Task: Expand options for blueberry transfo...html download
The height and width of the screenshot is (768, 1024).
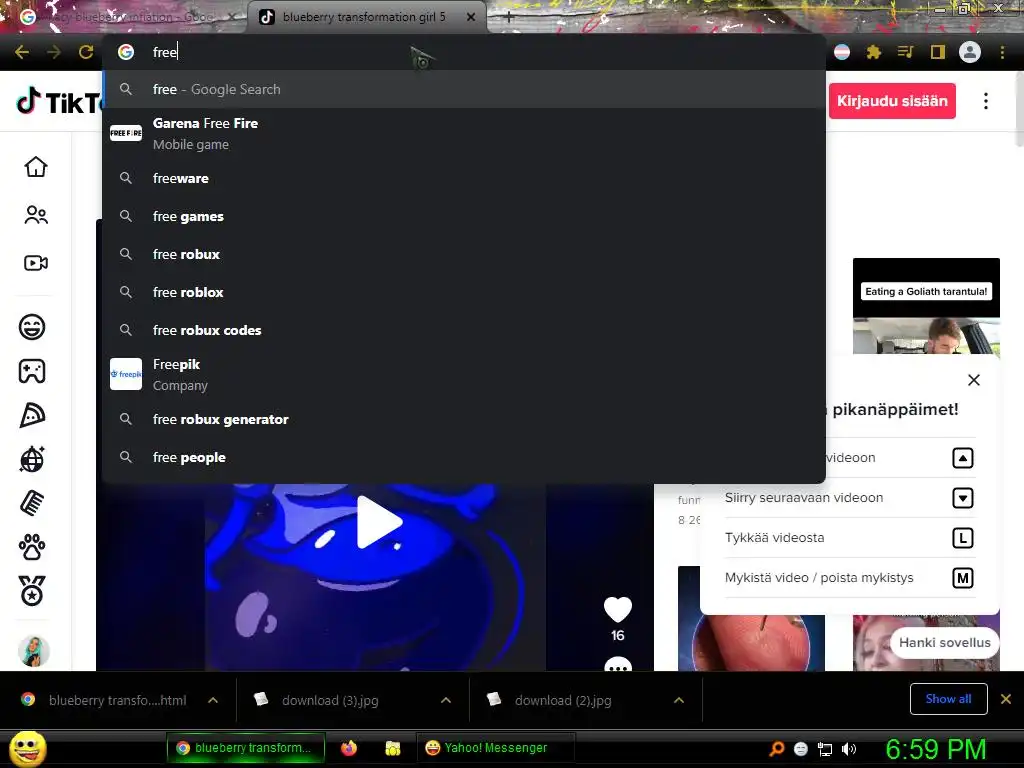Action: point(213,700)
